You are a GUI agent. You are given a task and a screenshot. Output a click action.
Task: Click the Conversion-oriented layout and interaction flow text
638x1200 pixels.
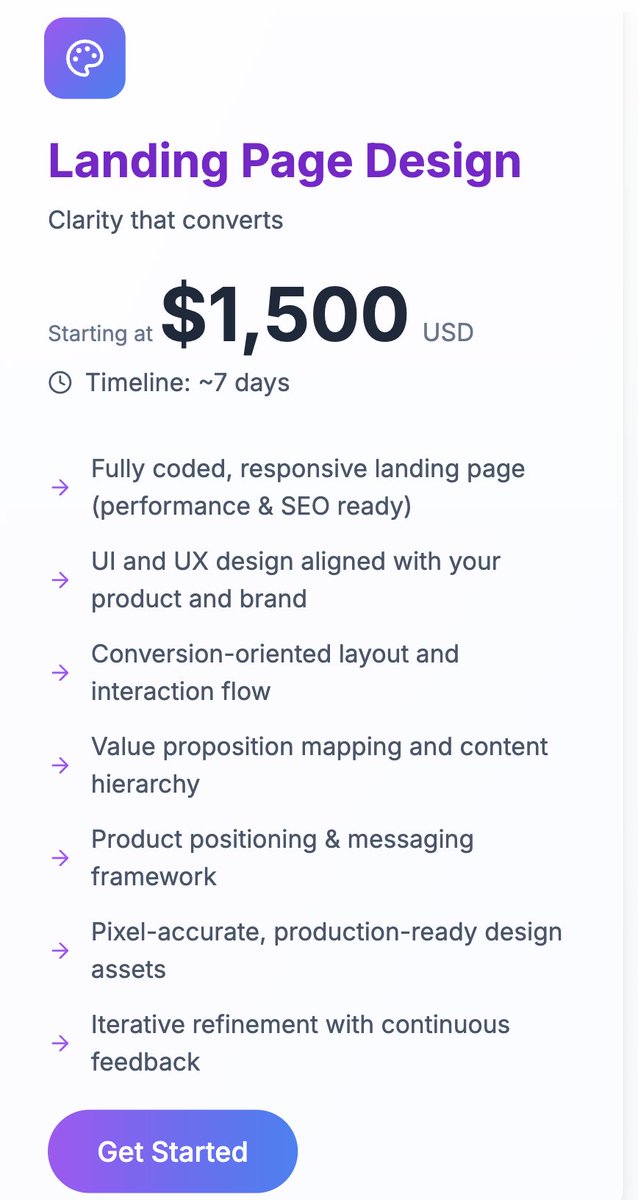click(275, 672)
